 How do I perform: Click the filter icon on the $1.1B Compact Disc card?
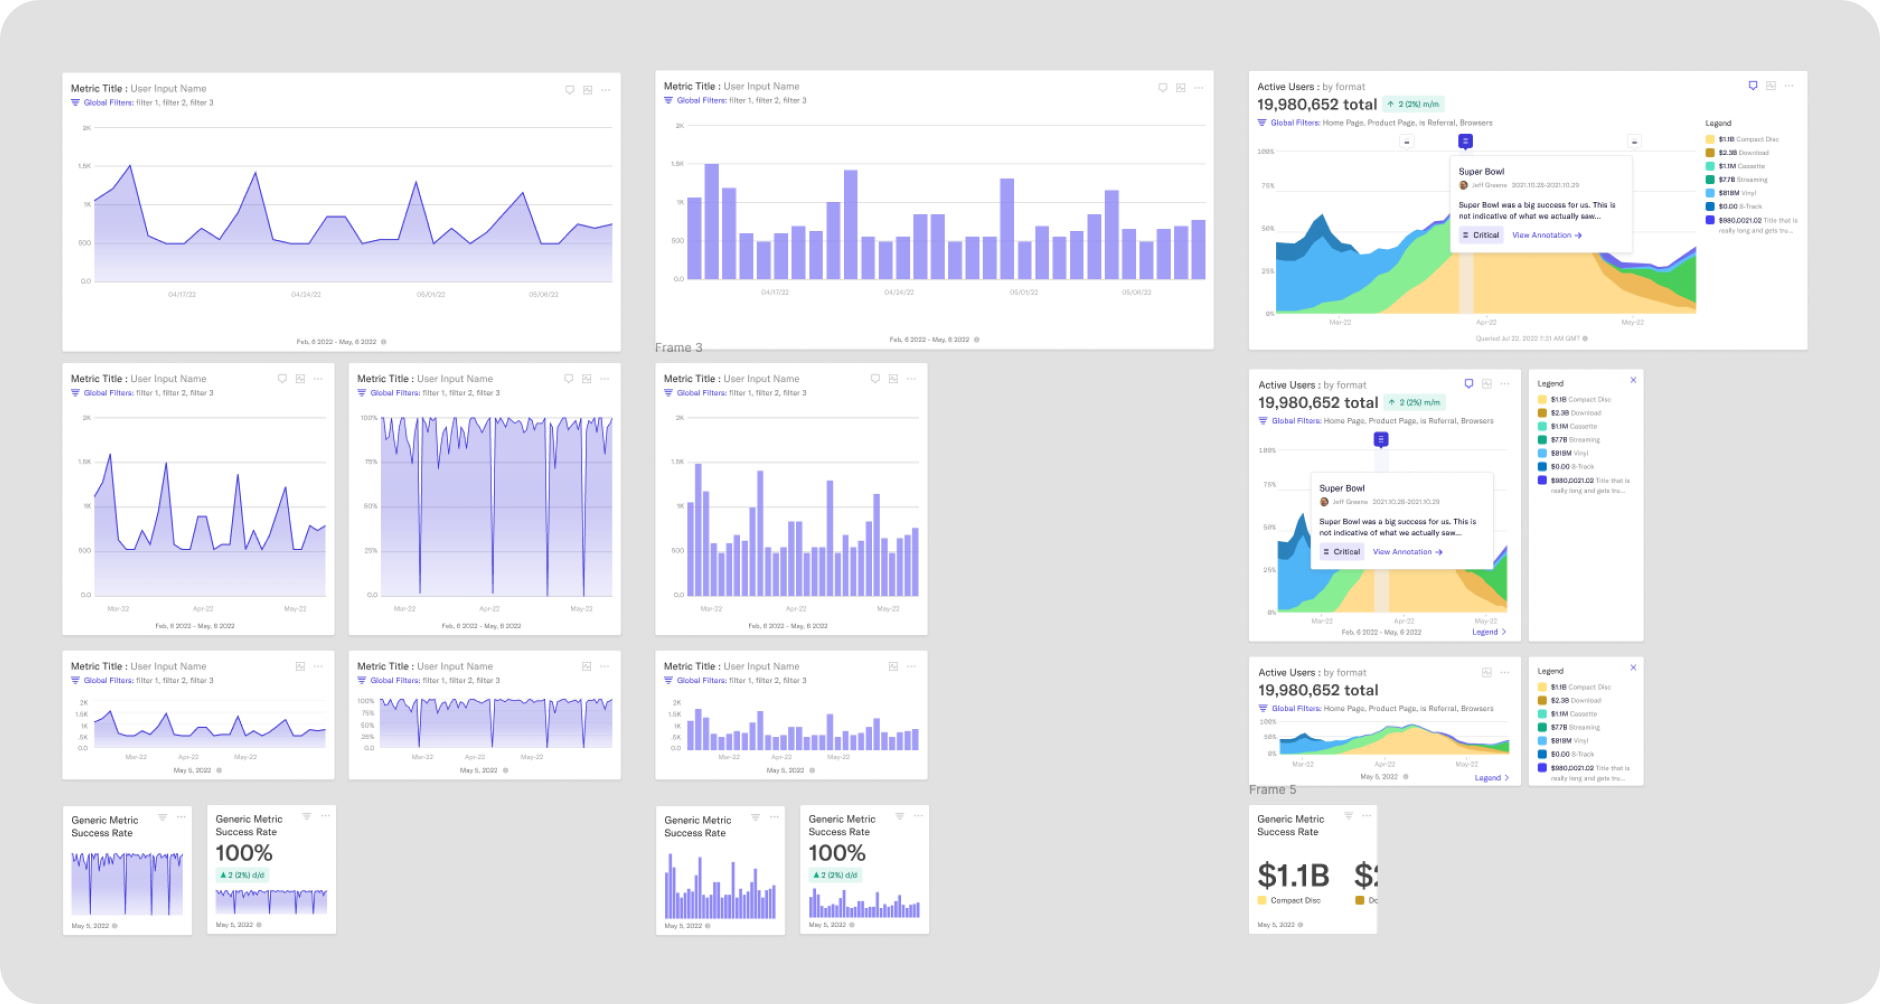[x=1348, y=816]
